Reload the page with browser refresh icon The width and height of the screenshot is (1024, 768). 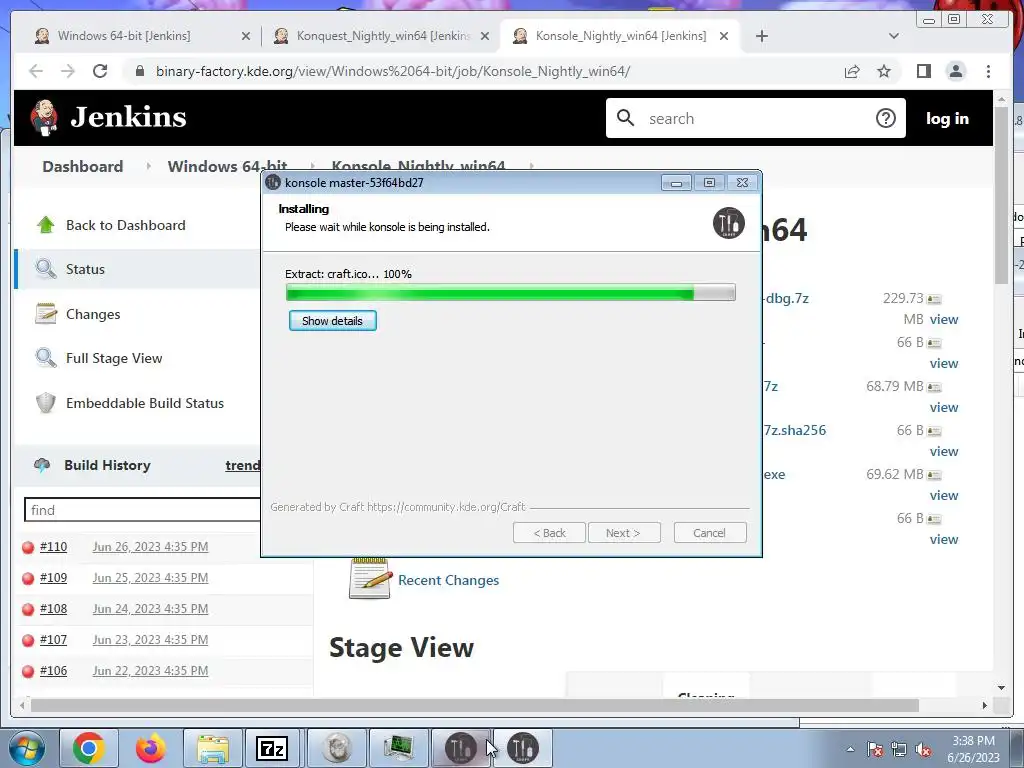coord(100,71)
